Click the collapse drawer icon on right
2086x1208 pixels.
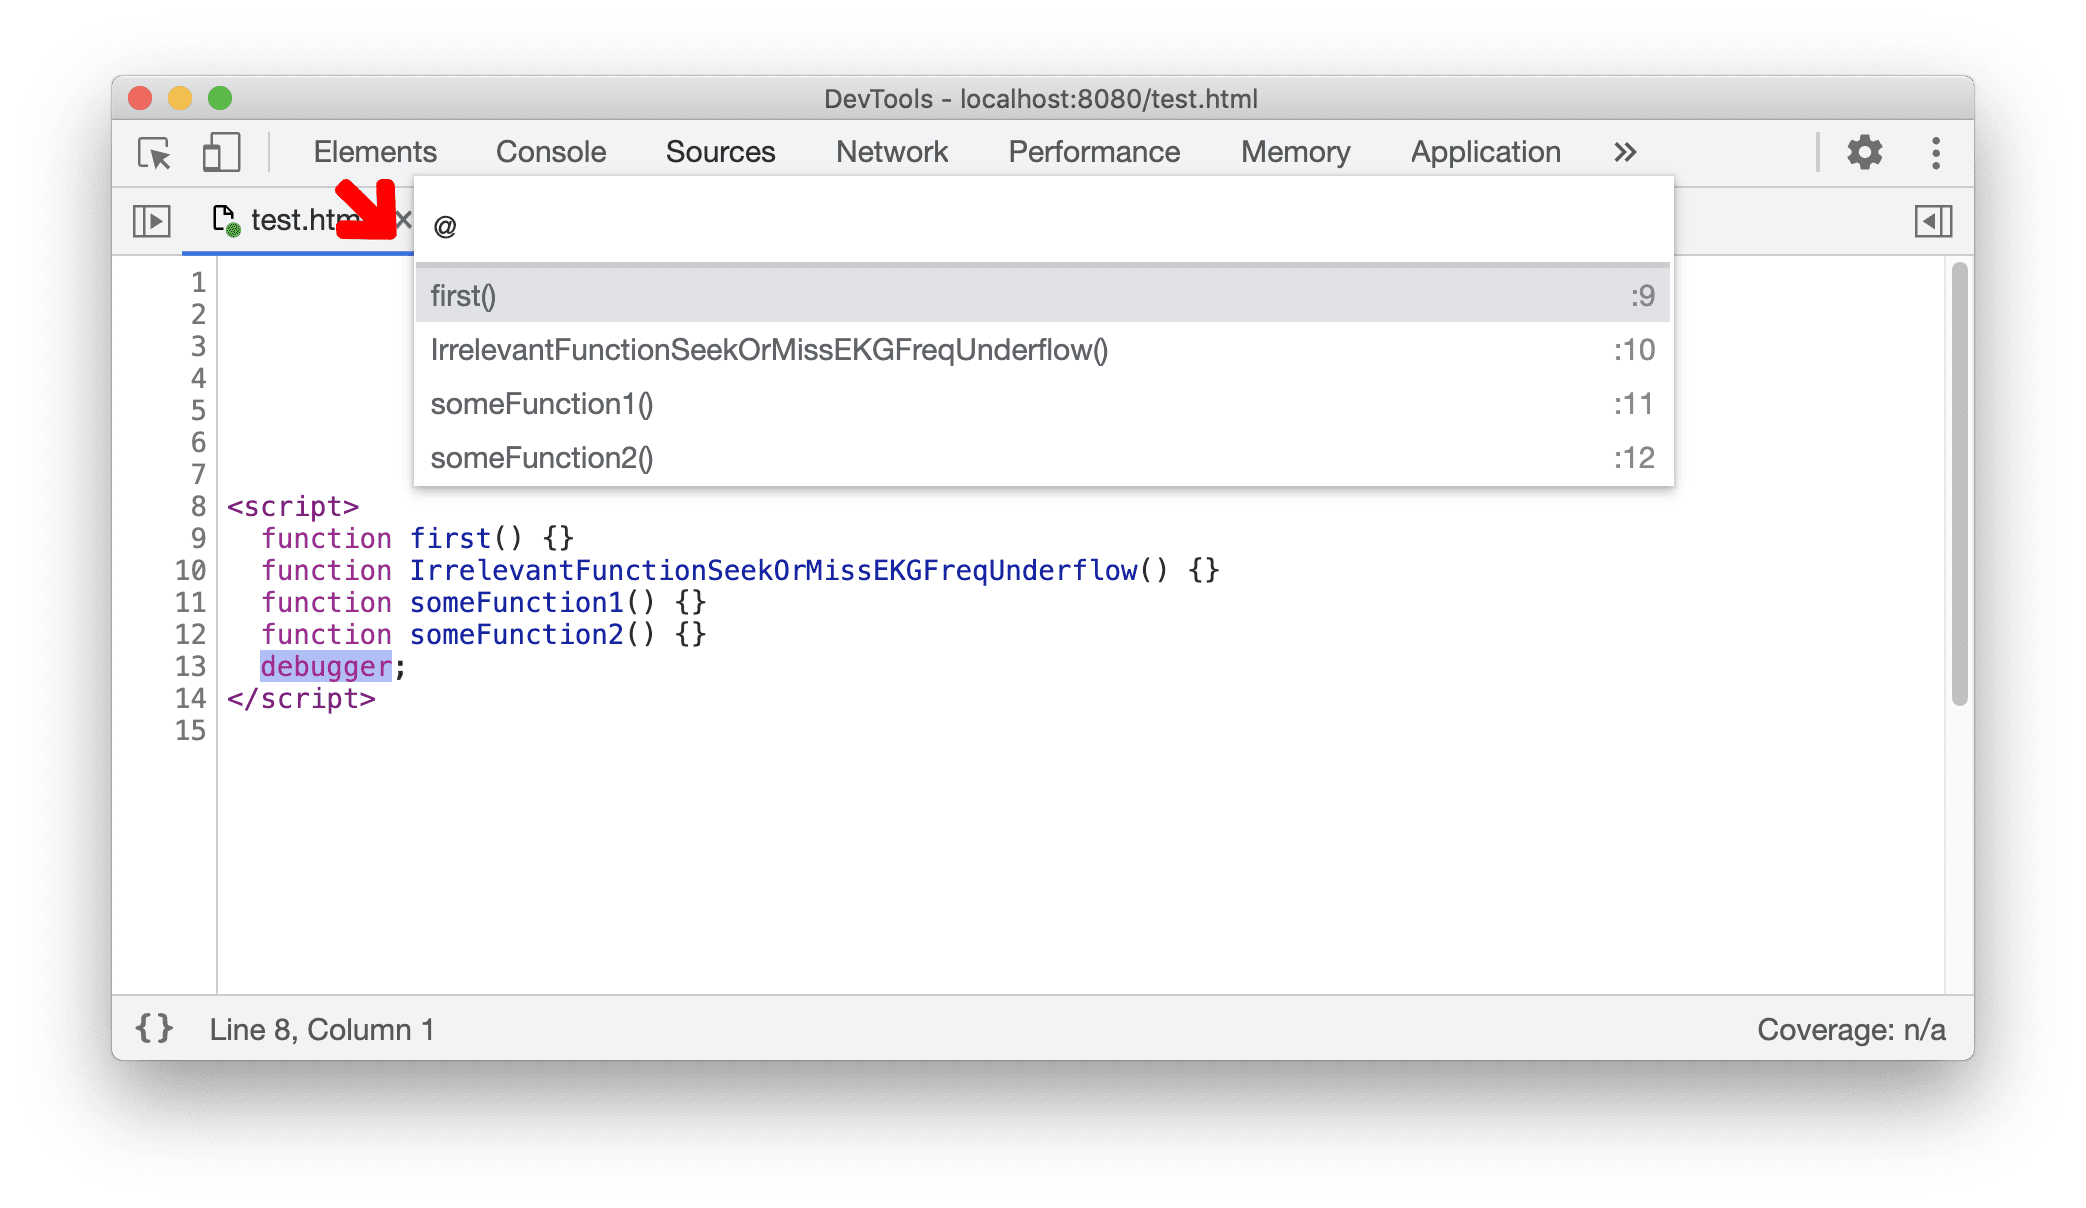(x=1934, y=221)
